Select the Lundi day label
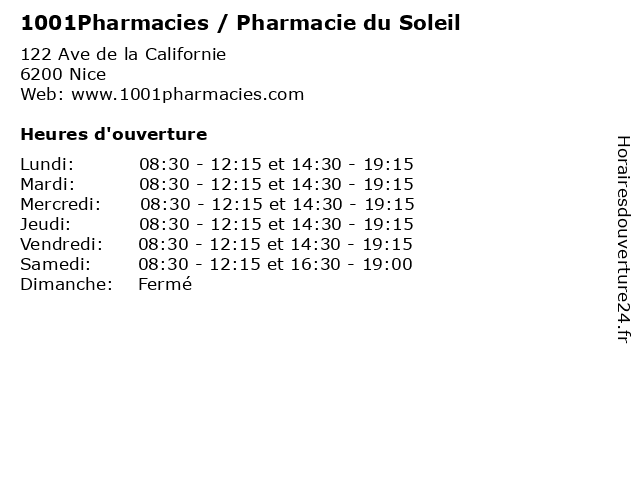The width and height of the screenshot is (640, 480). tap(47, 164)
